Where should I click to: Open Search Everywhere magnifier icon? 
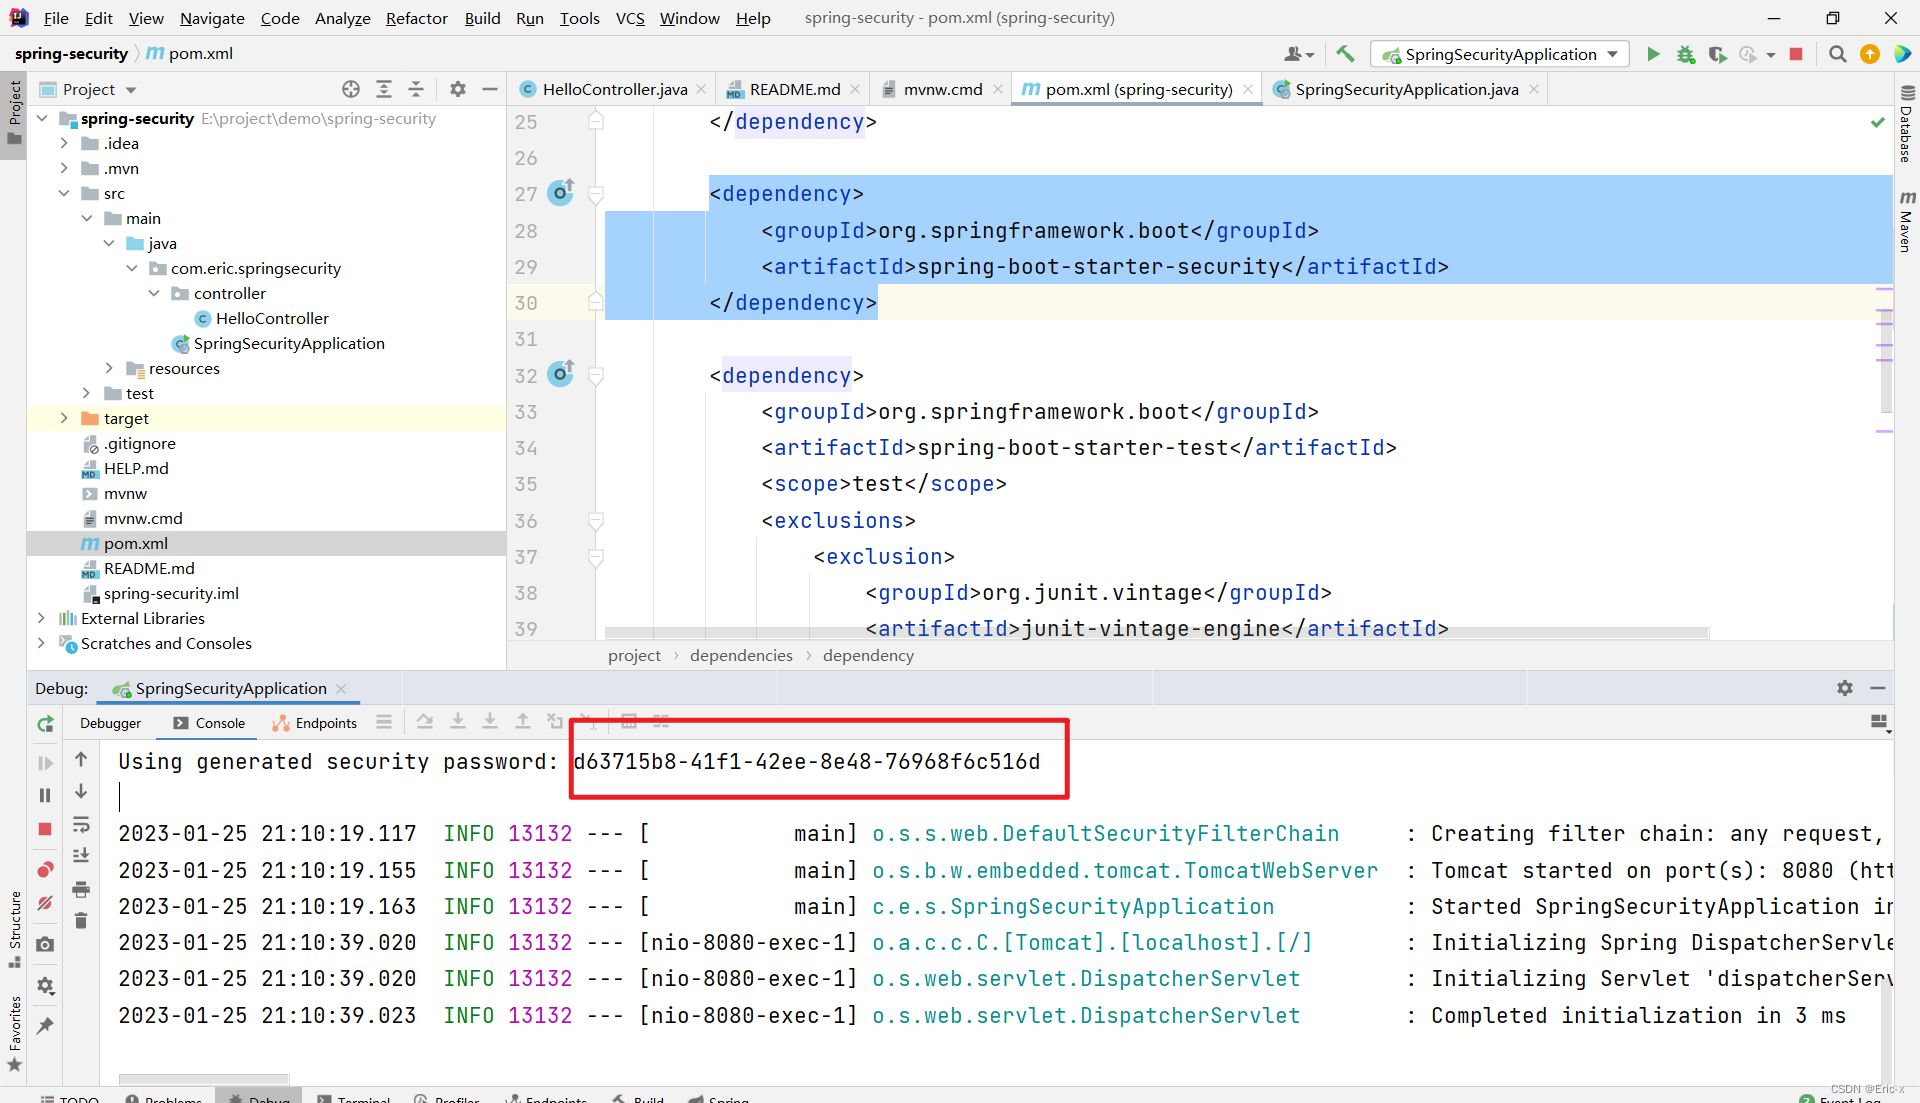click(1837, 54)
